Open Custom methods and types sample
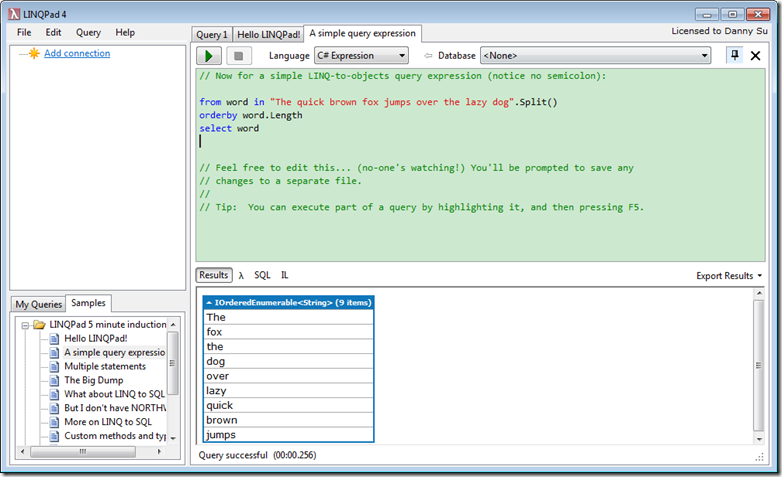782x477 pixels. [115, 437]
